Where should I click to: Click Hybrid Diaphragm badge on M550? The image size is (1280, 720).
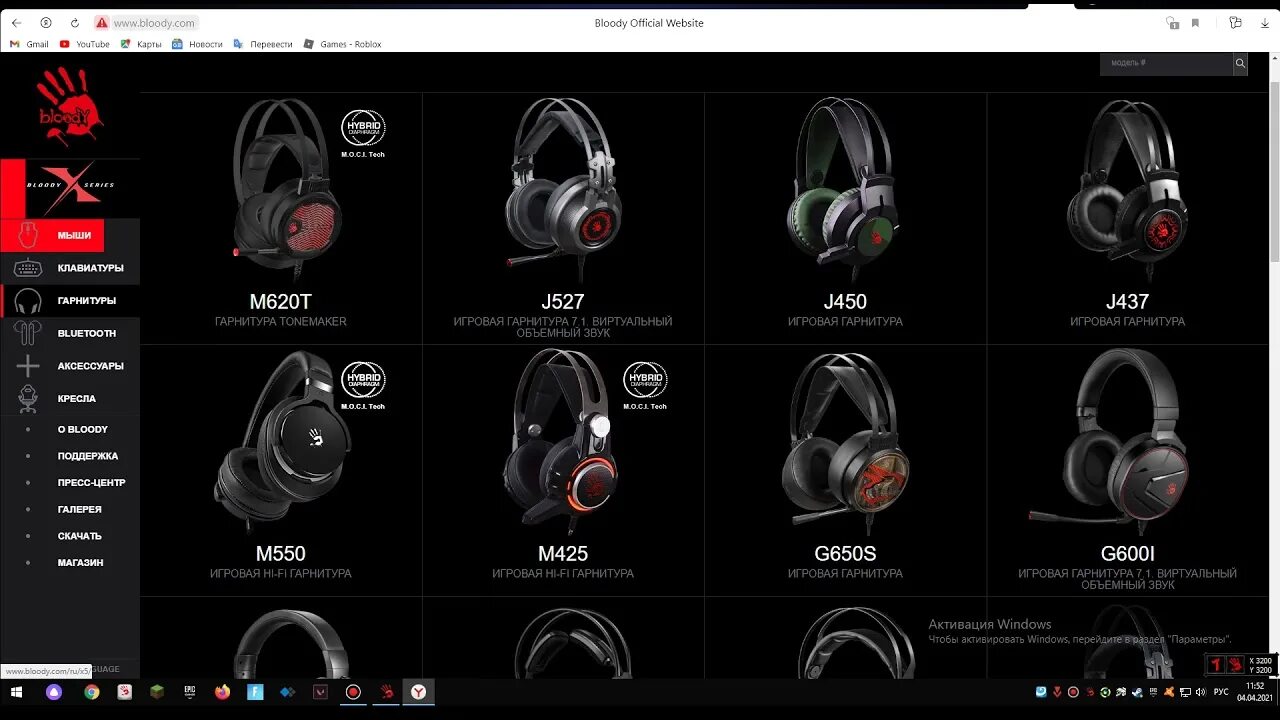(x=363, y=386)
